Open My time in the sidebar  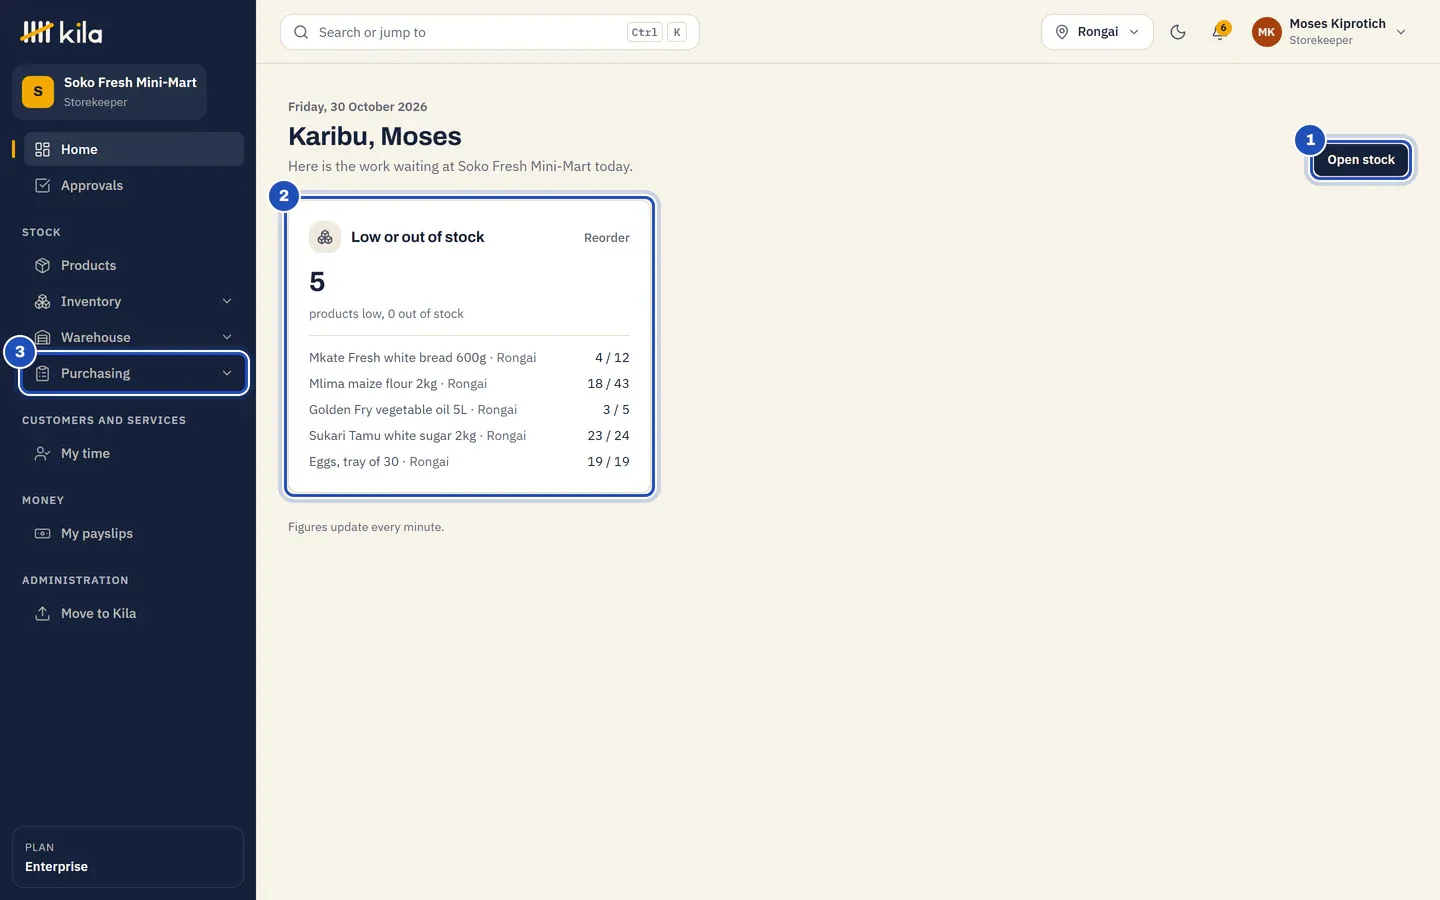[x=134, y=453]
